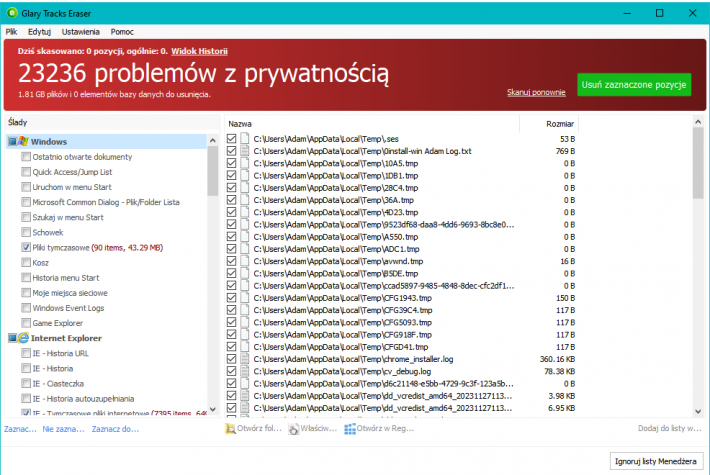The height and width of the screenshot is (475, 710).
Task: Click the Zaznacz do... link
Action: click(x=115, y=429)
